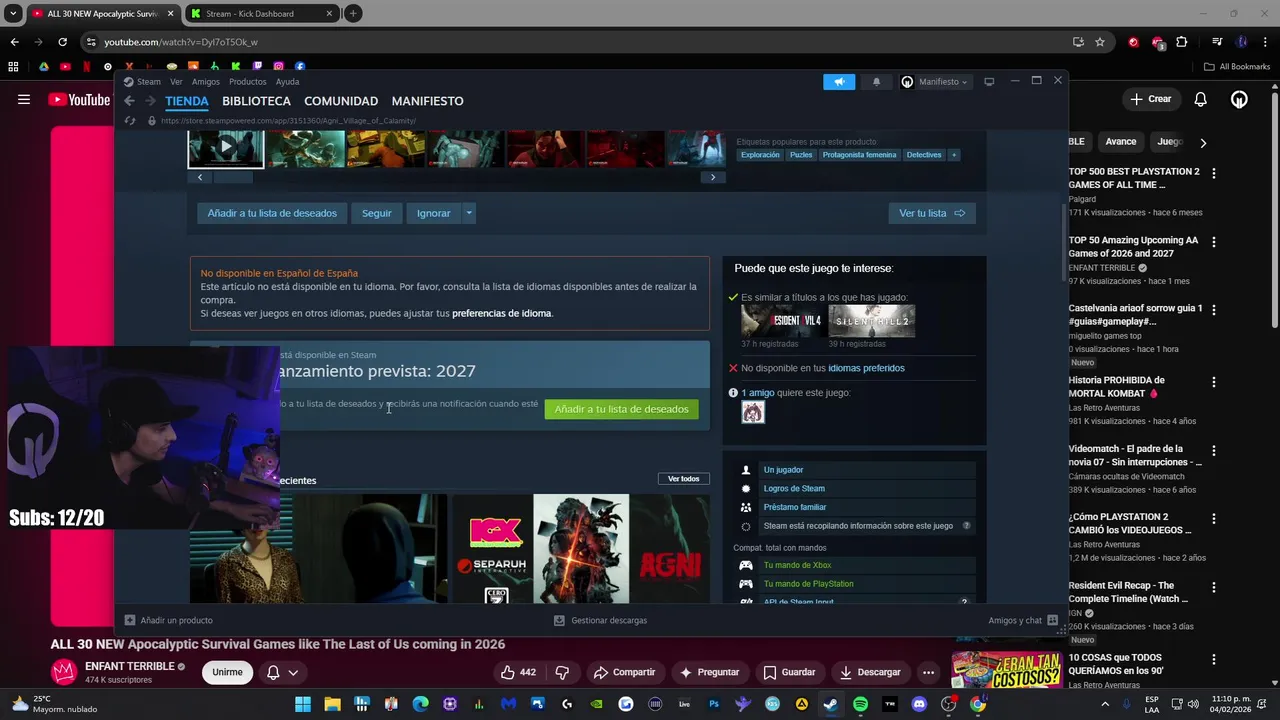Click the Descargar button on YouTube
Screen dimensions: 1280x720
point(870,672)
